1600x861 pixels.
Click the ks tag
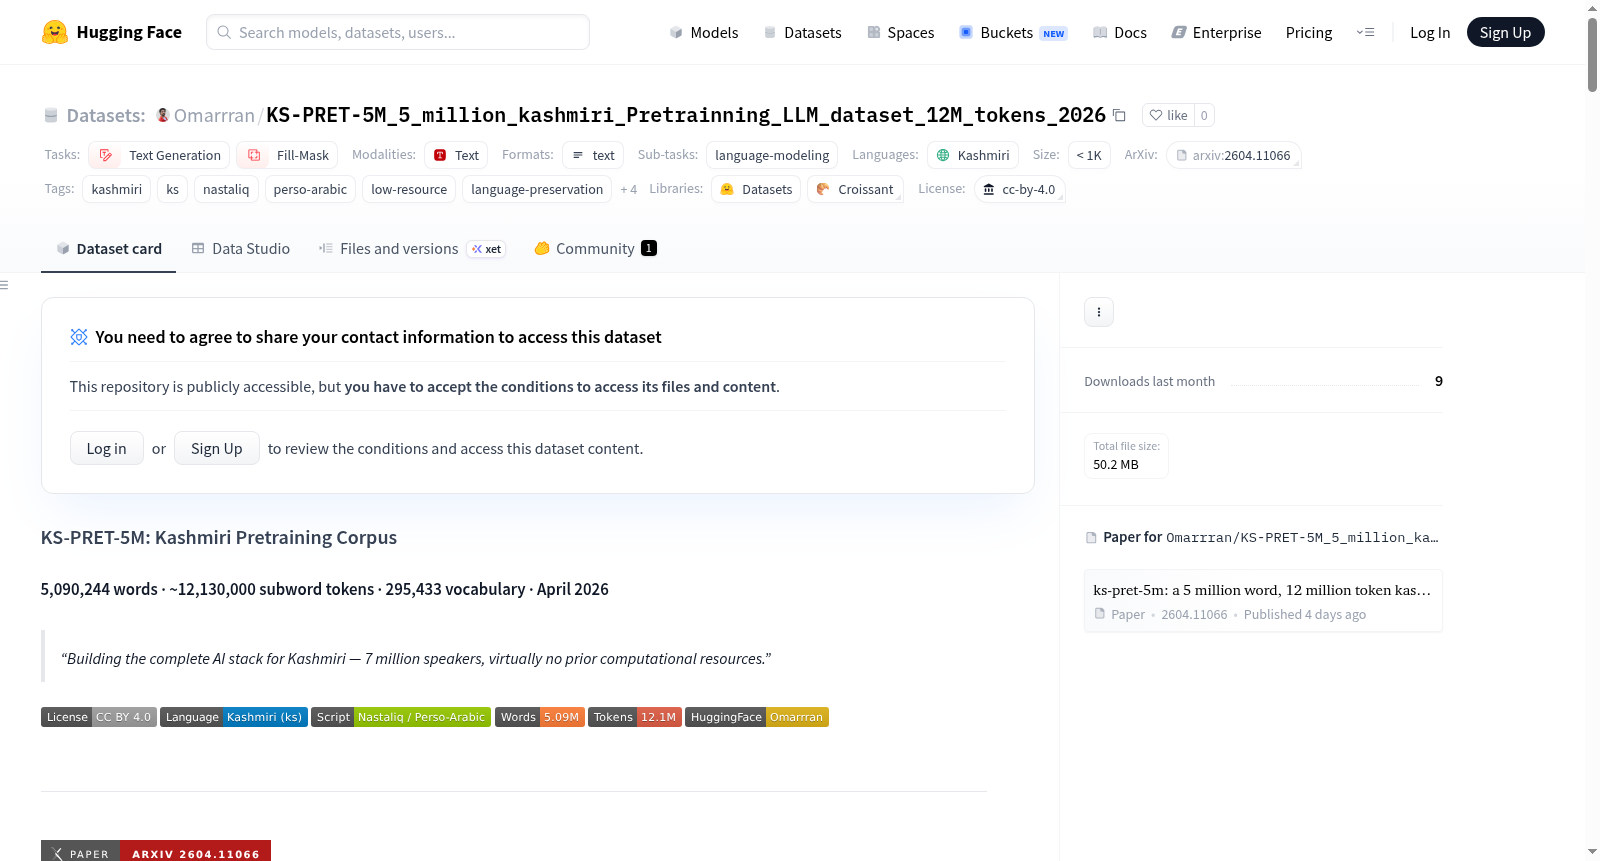point(173,189)
